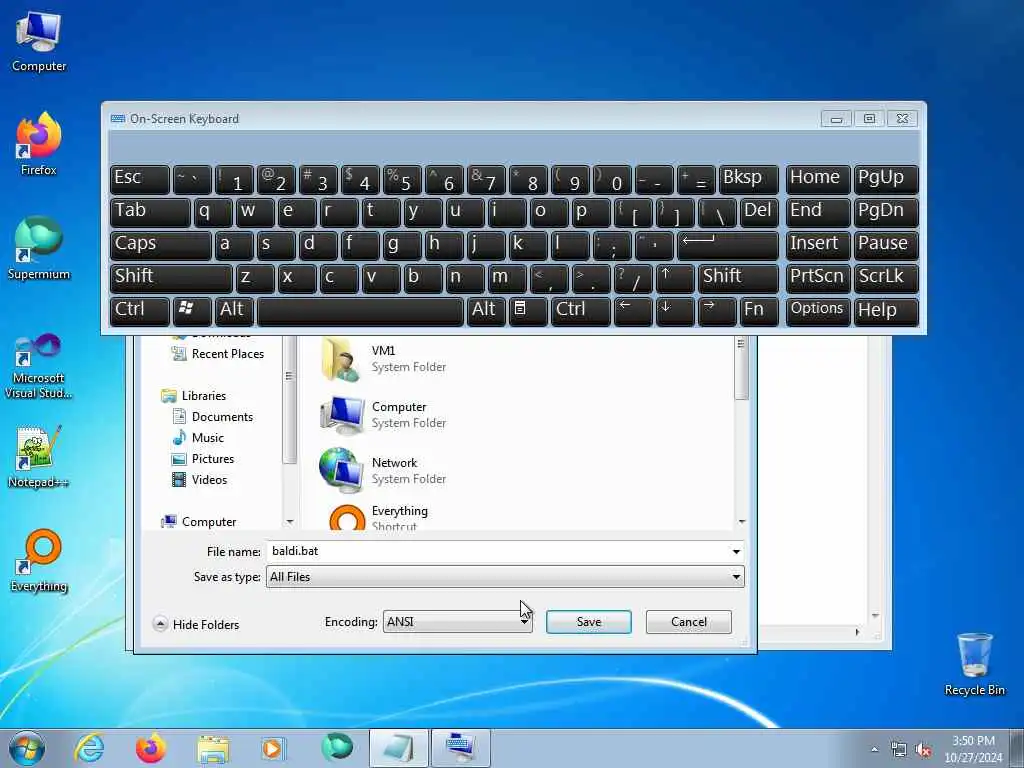Screen dimensions: 1024x768
Task: Select VM1 system folder in file list
Action: (x=384, y=359)
